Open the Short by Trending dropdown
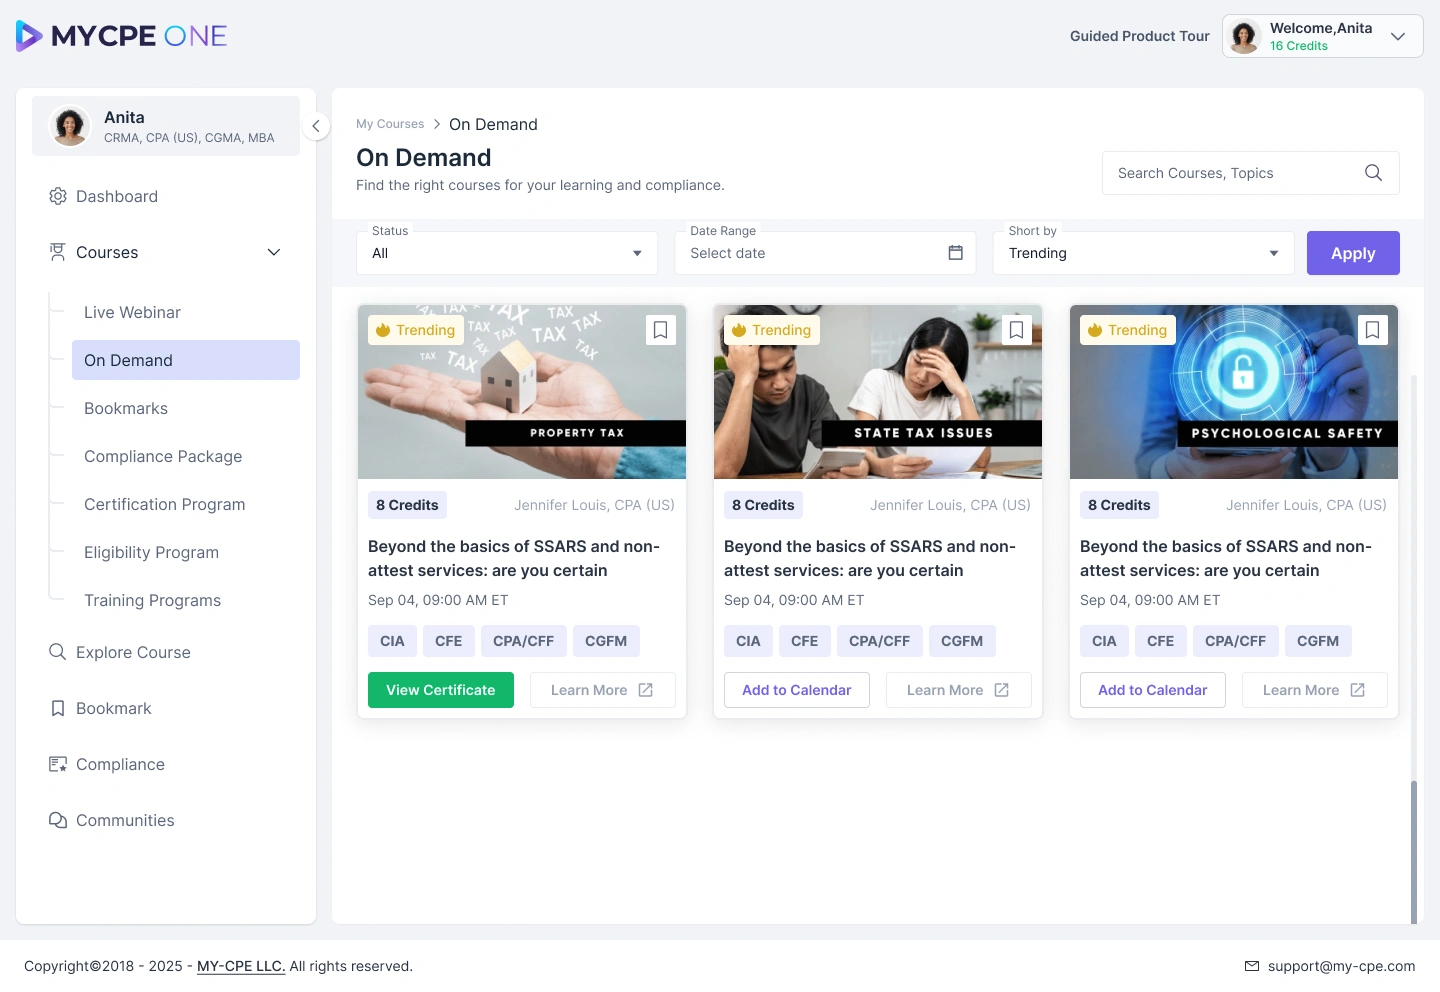 1143,253
